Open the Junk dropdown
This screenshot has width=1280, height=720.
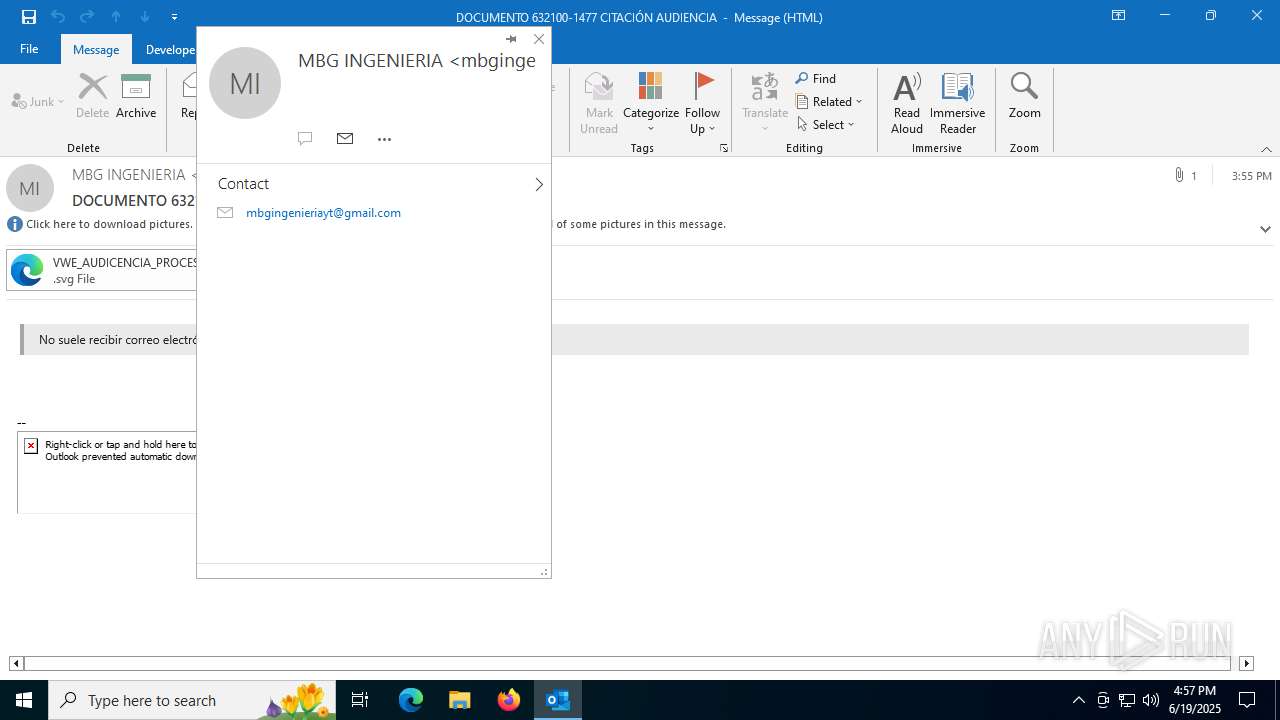(38, 101)
